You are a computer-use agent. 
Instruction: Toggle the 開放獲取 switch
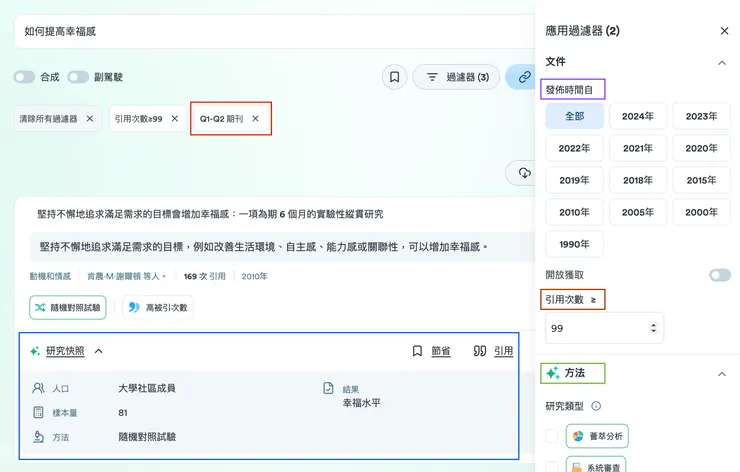click(x=720, y=275)
